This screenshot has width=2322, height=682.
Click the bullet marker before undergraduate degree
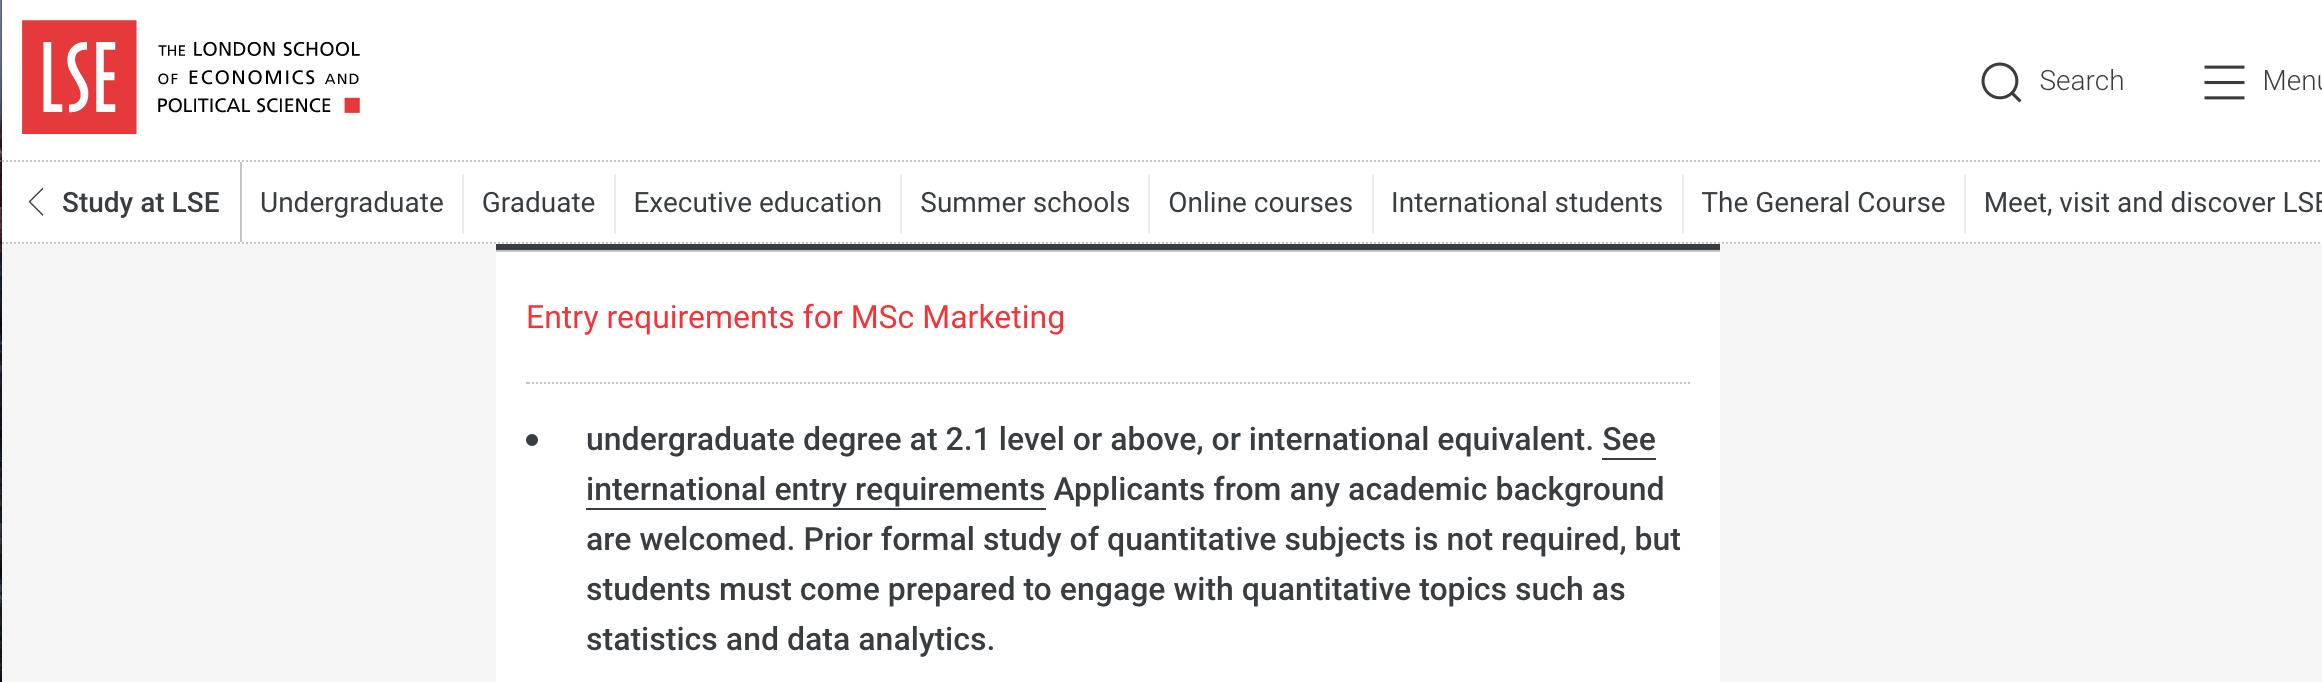click(x=532, y=440)
